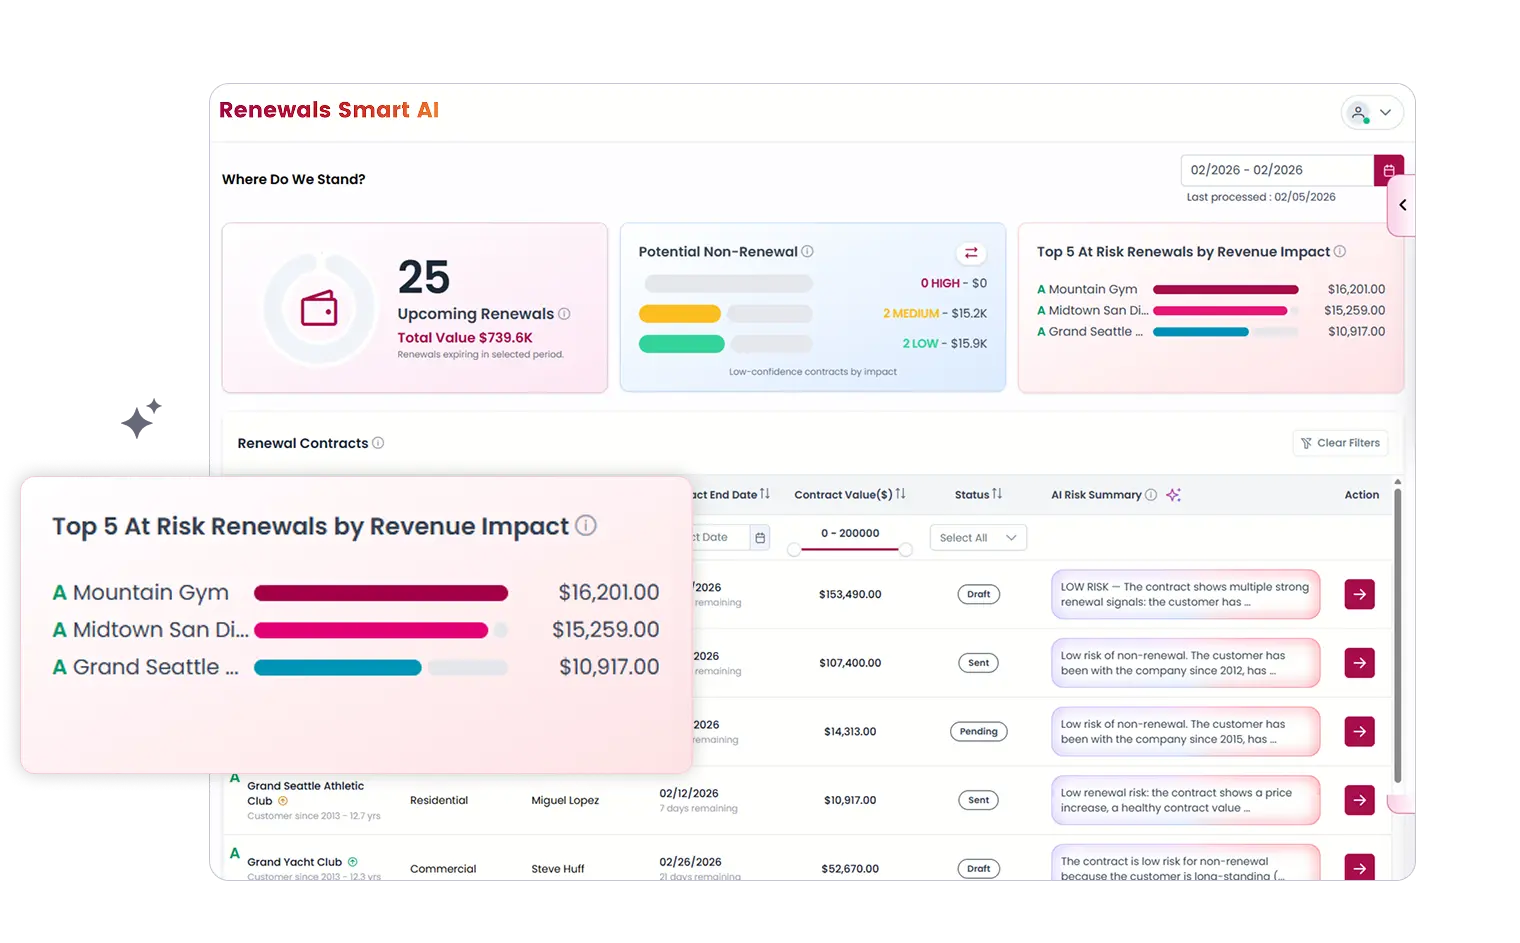Click the 02/2026 - 02/2026 date range field
The width and height of the screenshot is (1520, 943).
[x=1277, y=171]
